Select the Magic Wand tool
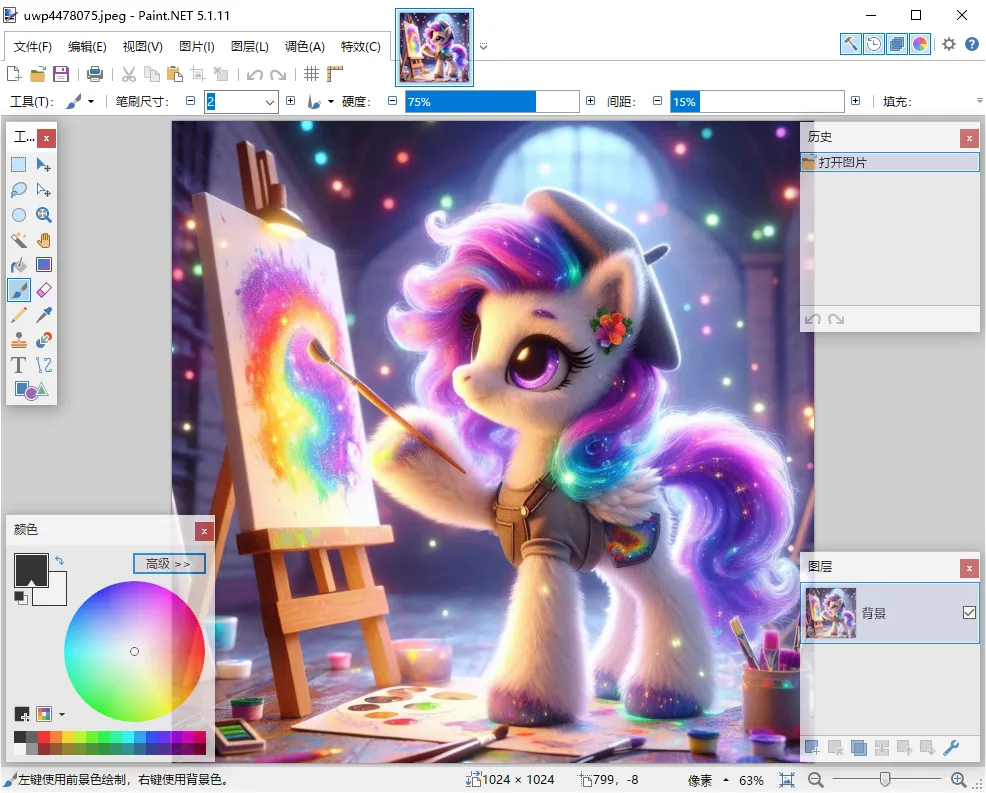 click(19, 240)
